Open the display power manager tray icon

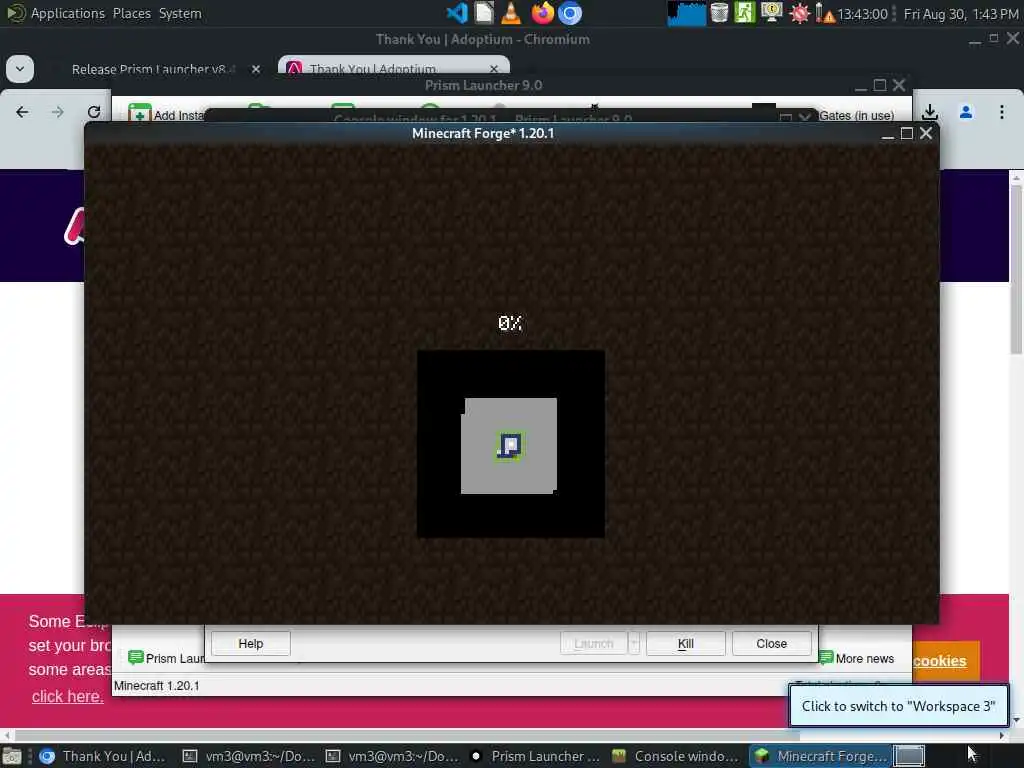pyautogui.click(x=771, y=13)
